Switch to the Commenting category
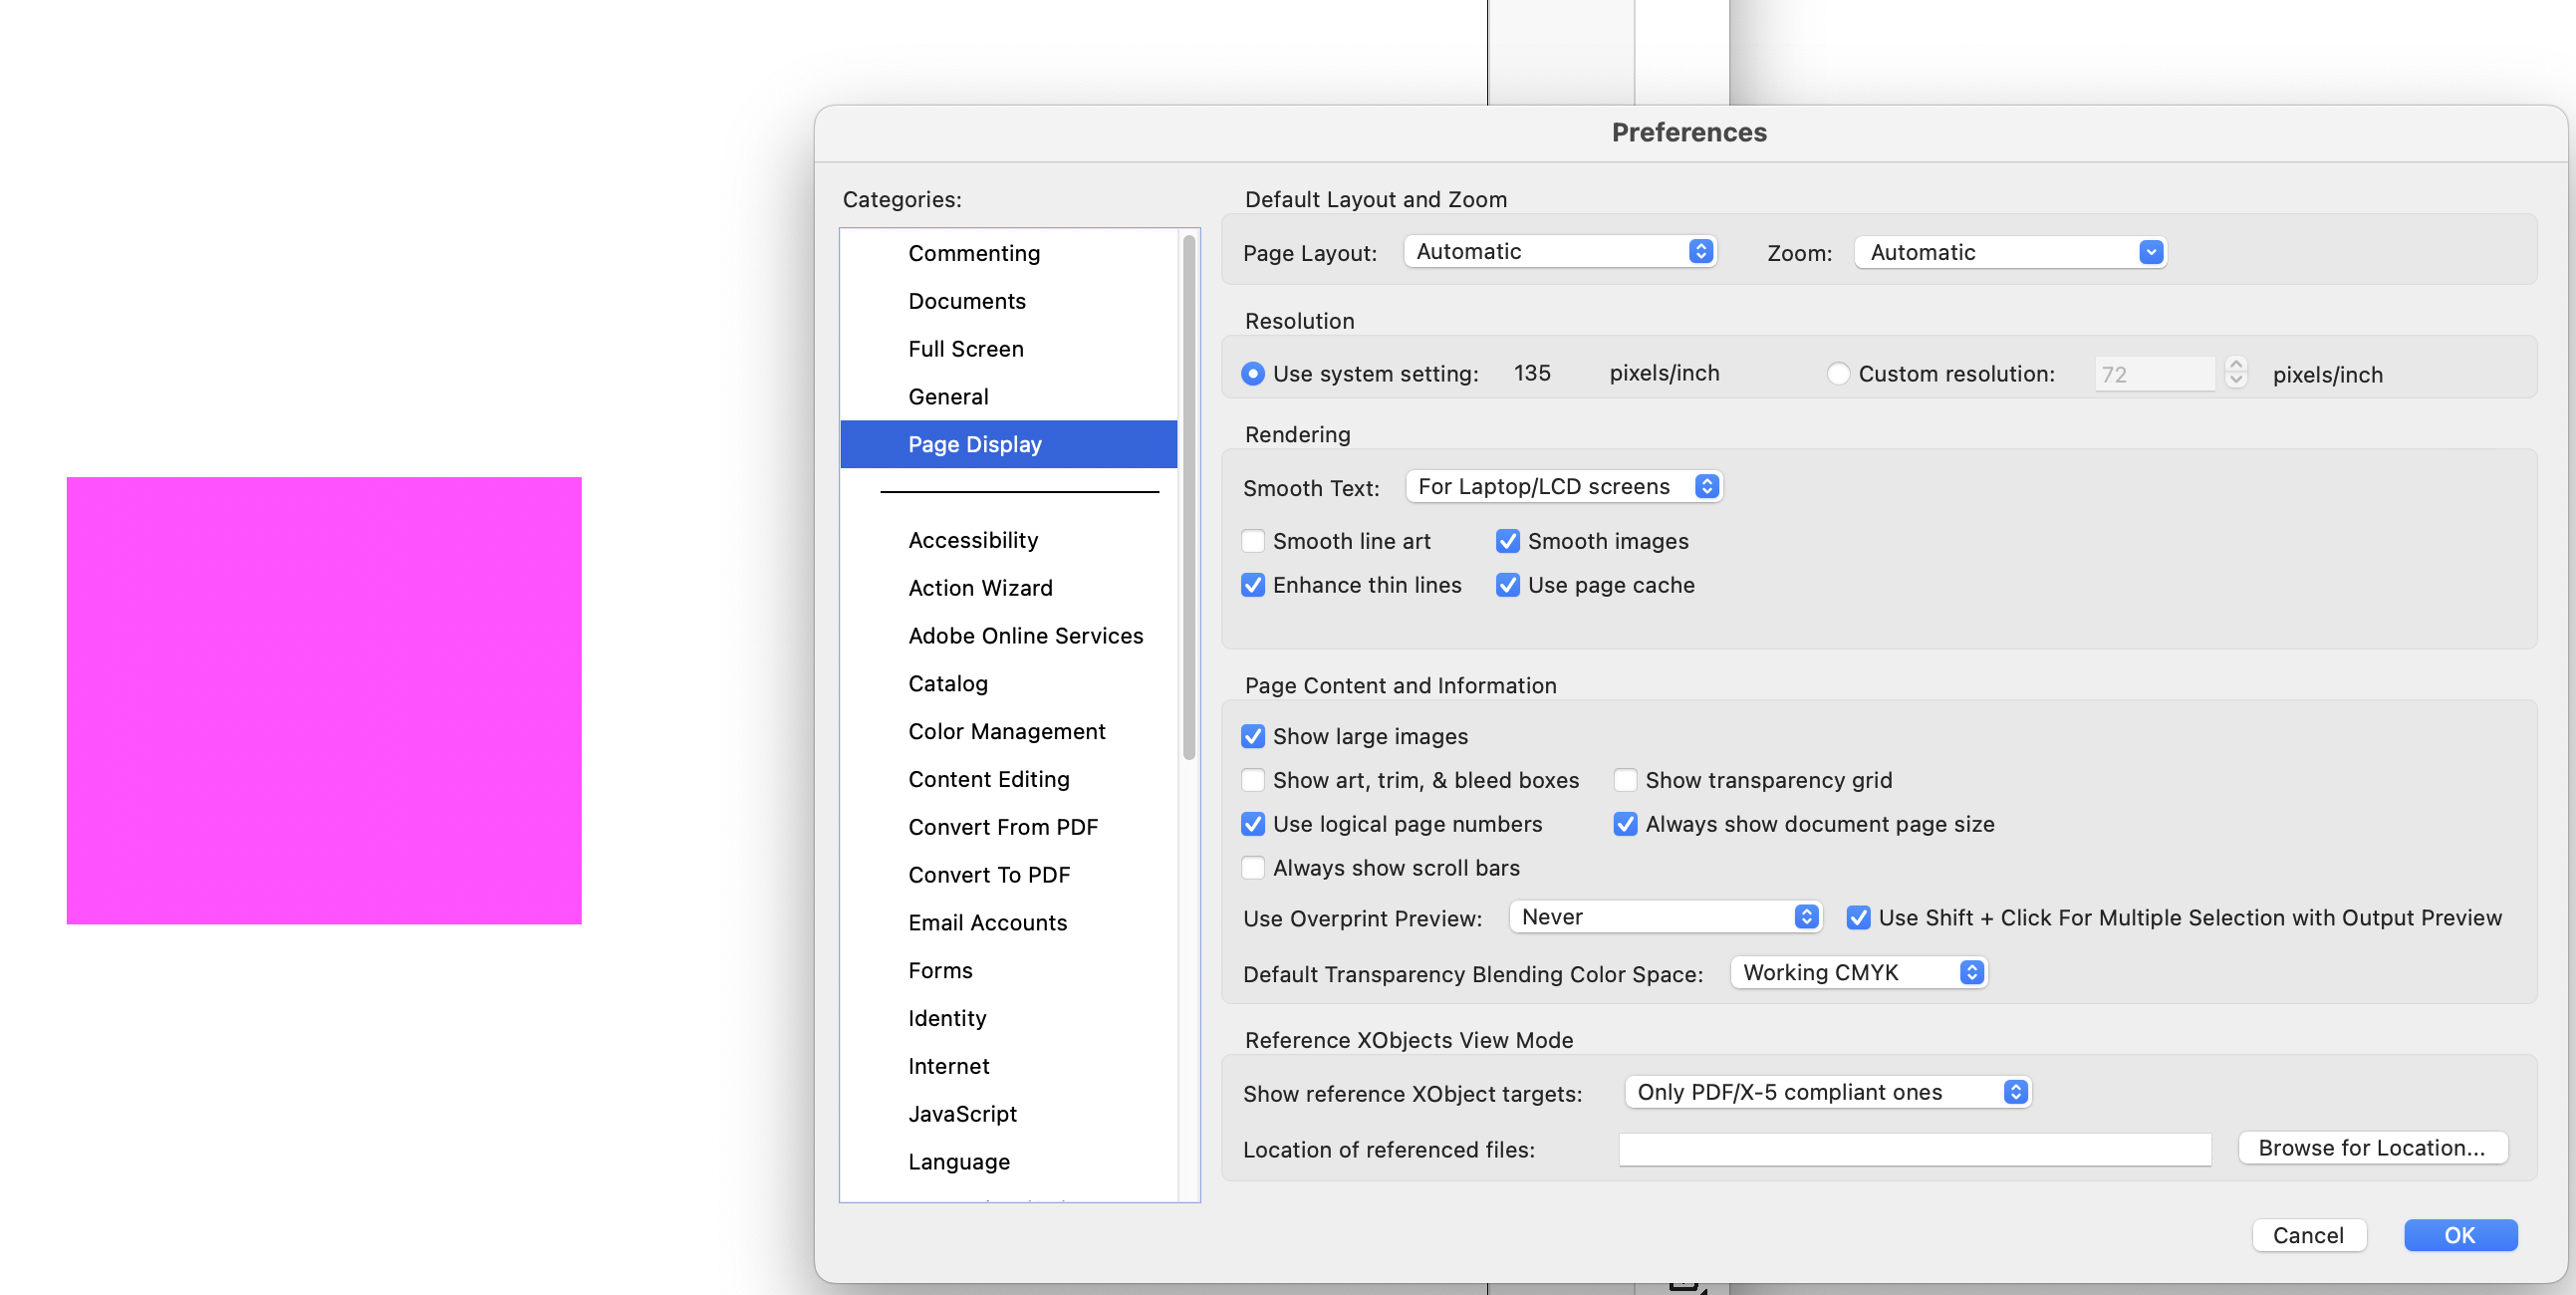This screenshot has width=2576, height=1295. point(974,252)
